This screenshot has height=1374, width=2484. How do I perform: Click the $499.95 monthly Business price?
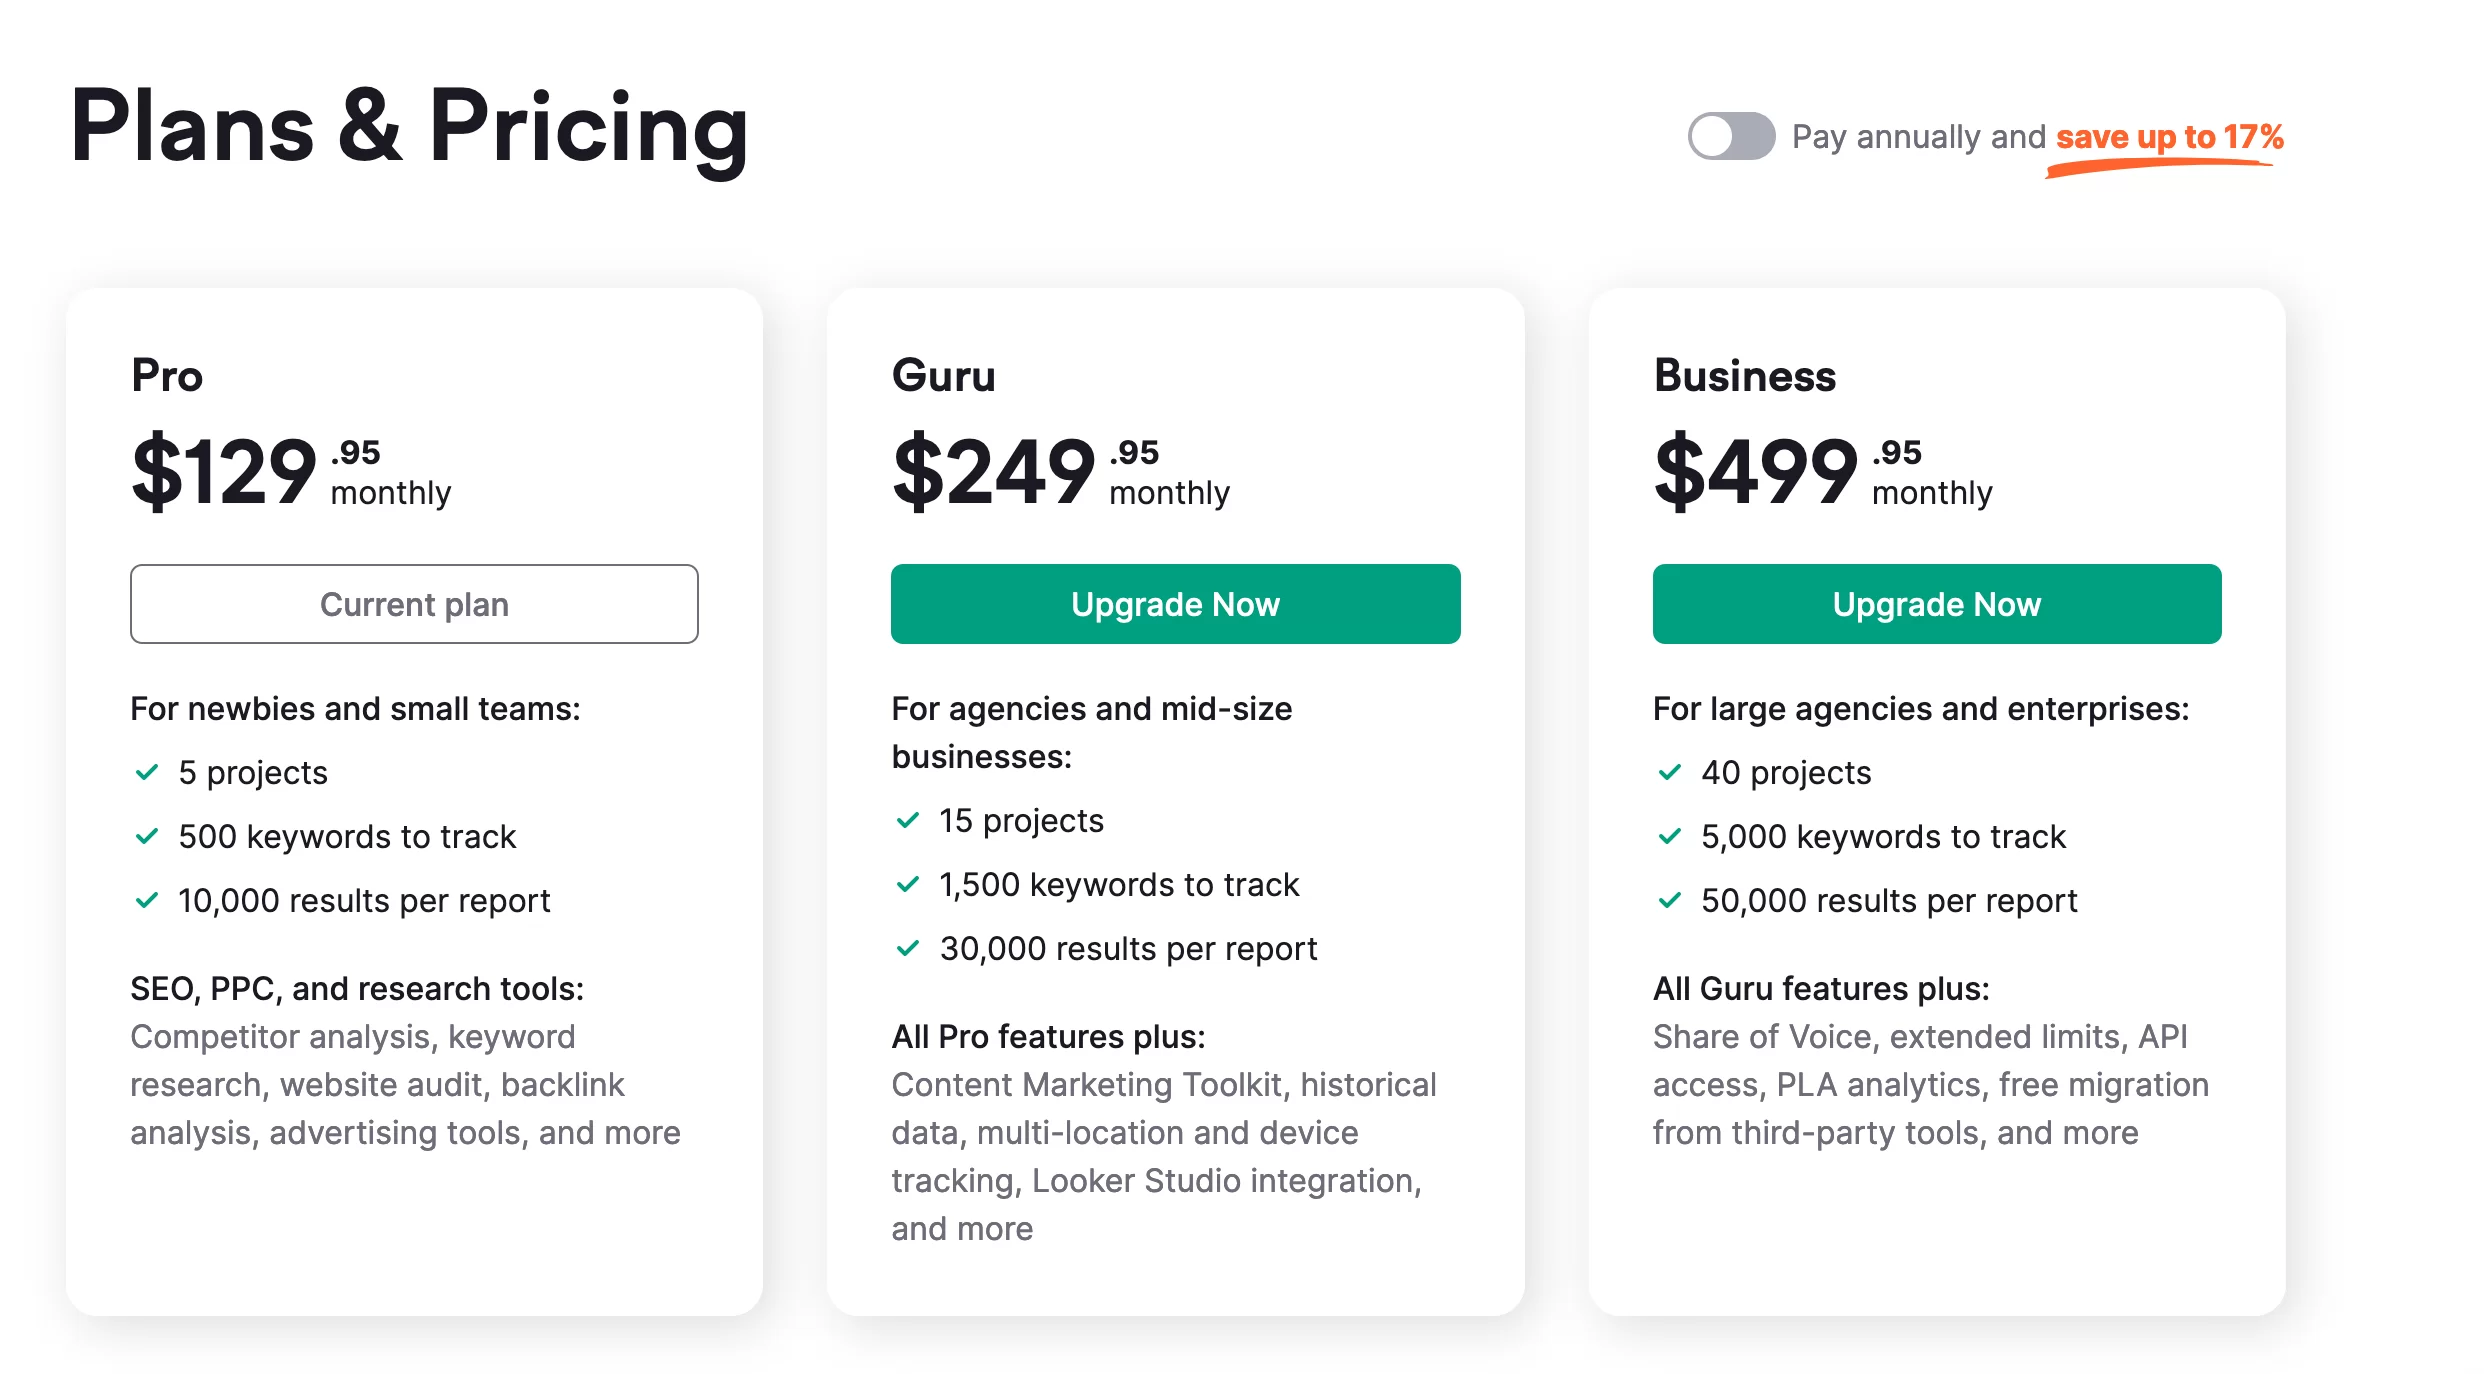point(1823,470)
